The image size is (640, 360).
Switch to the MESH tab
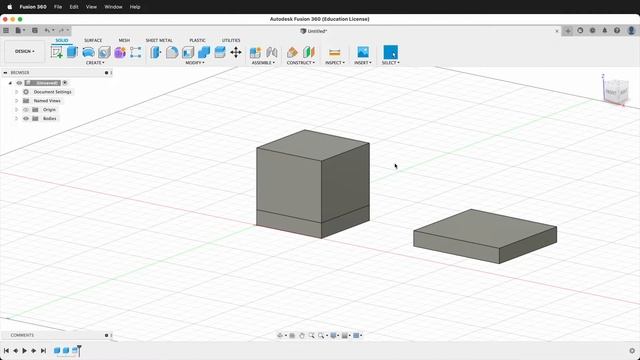(x=124, y=40)
